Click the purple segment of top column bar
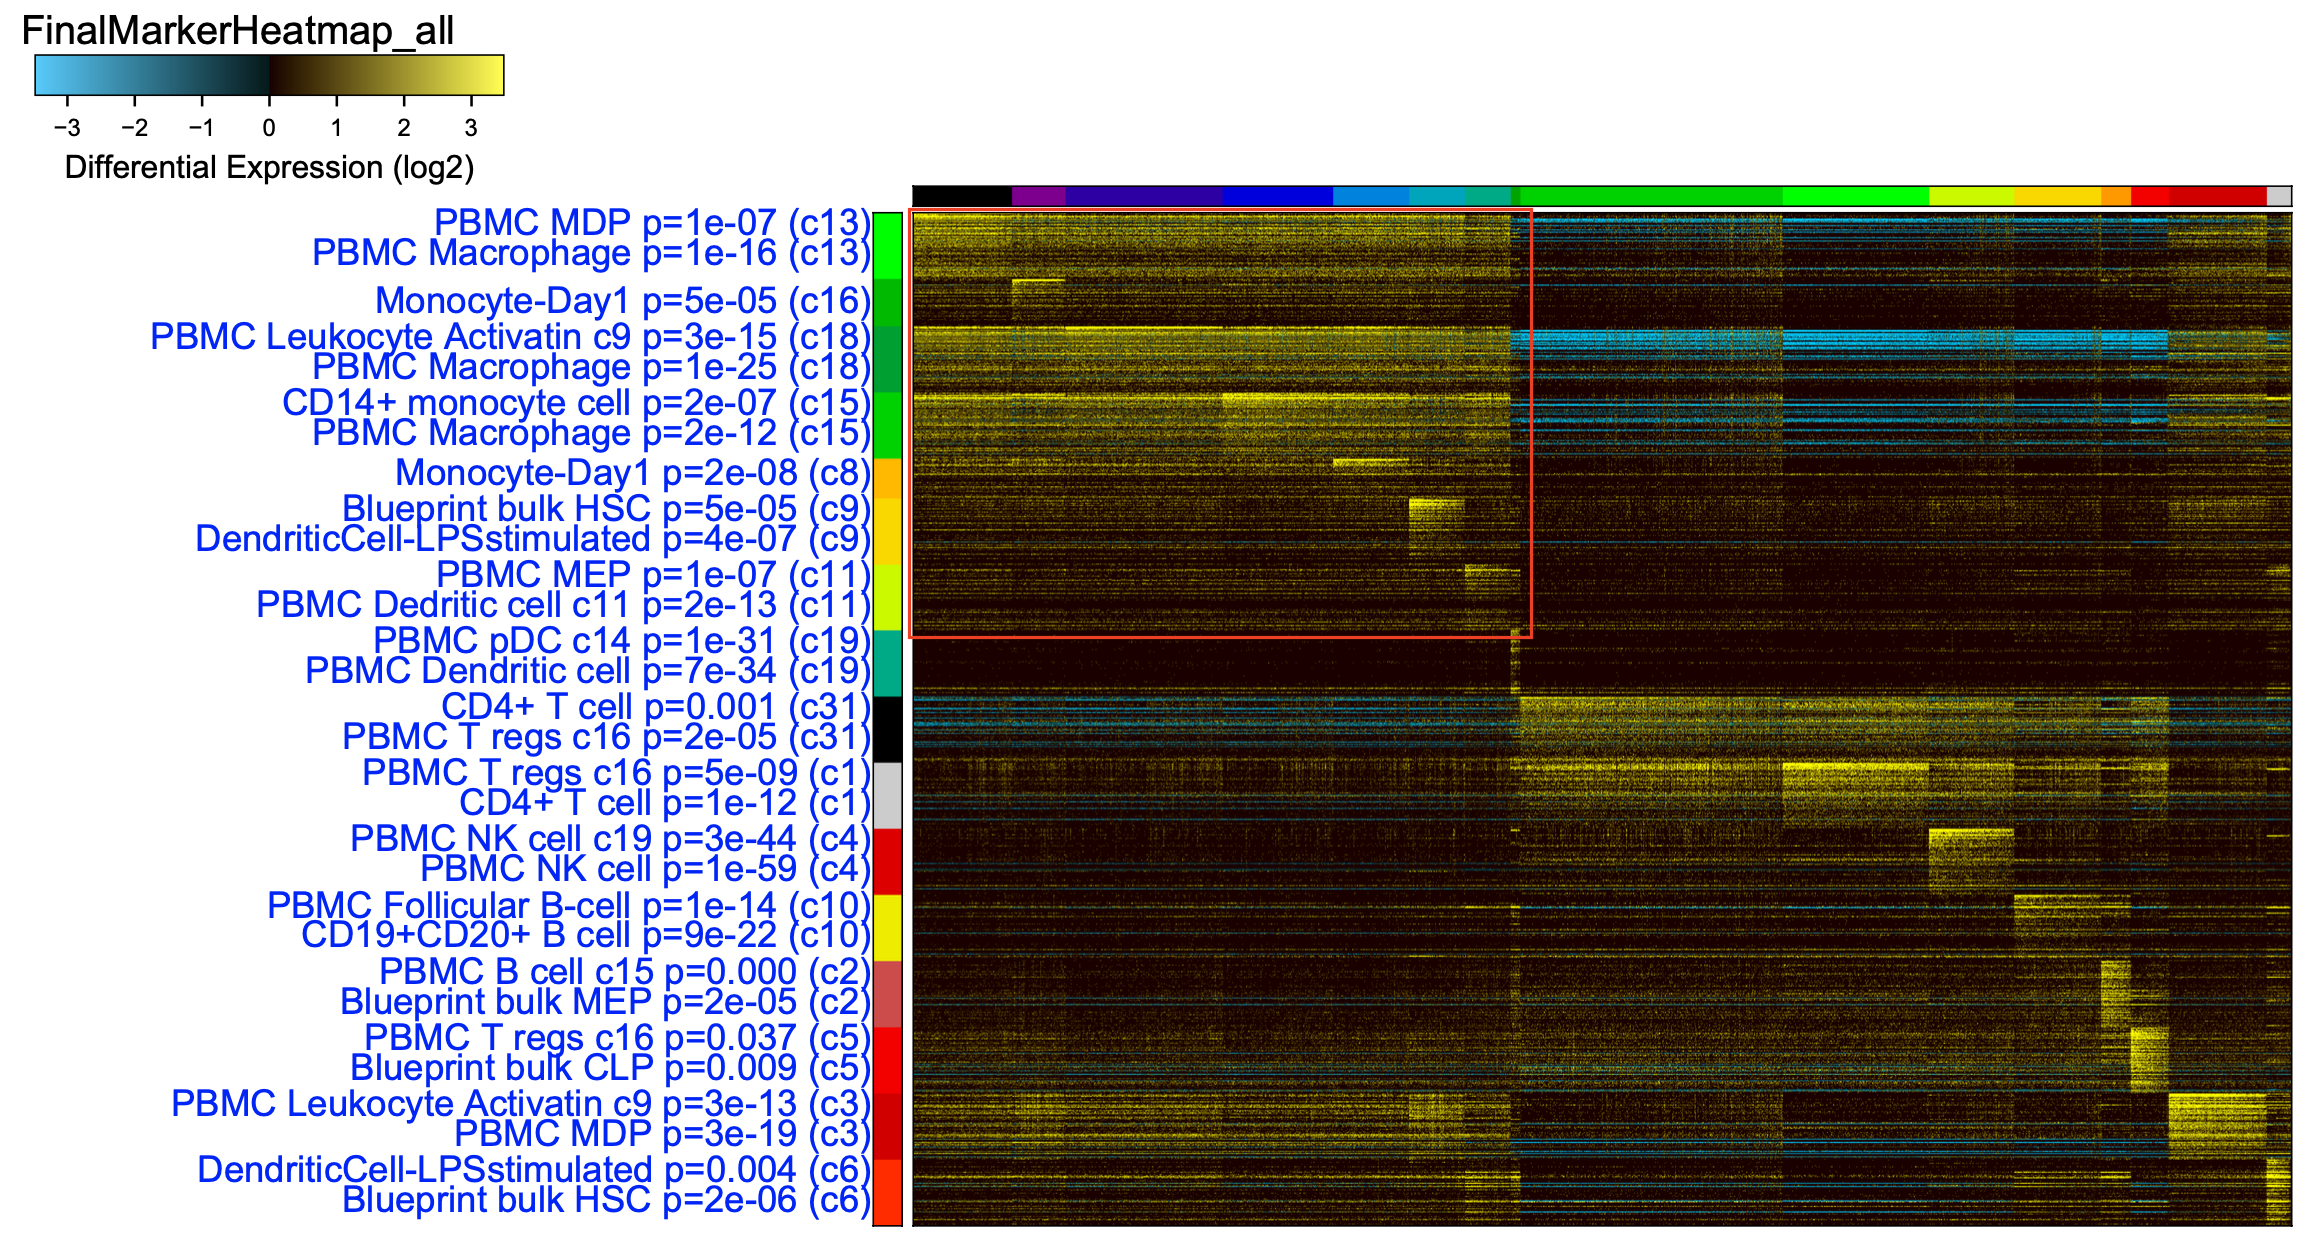This screenshot has width=2322, height=1250. (x=1039, y=196)
